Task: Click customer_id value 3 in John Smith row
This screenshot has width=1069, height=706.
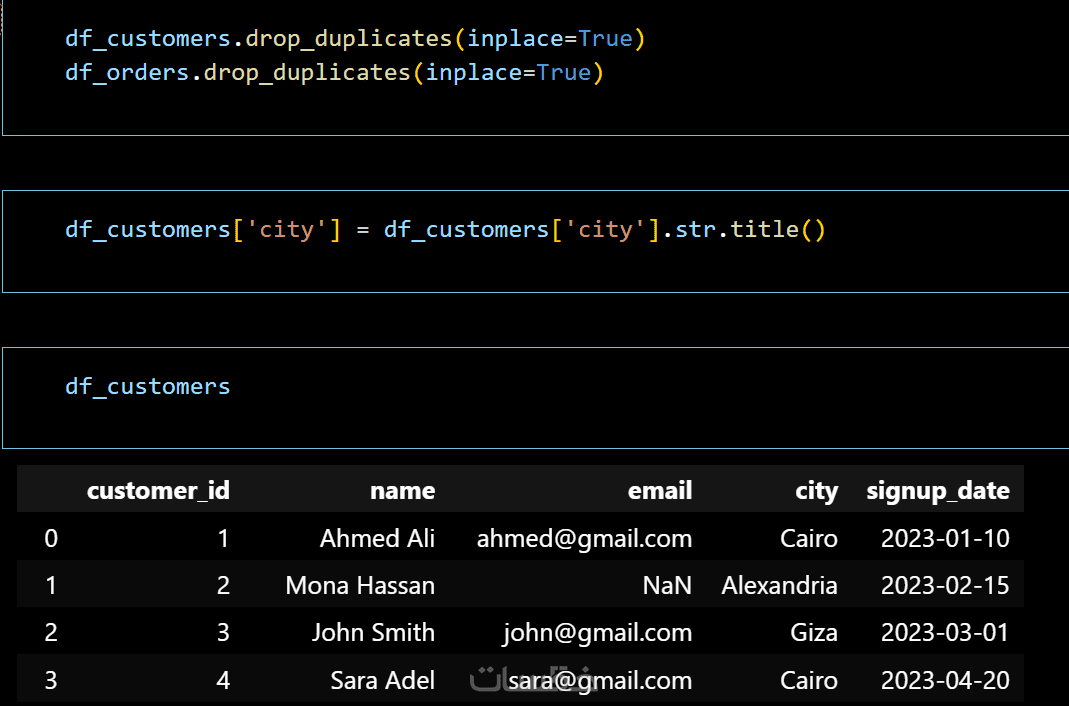Action: point(224,632)
